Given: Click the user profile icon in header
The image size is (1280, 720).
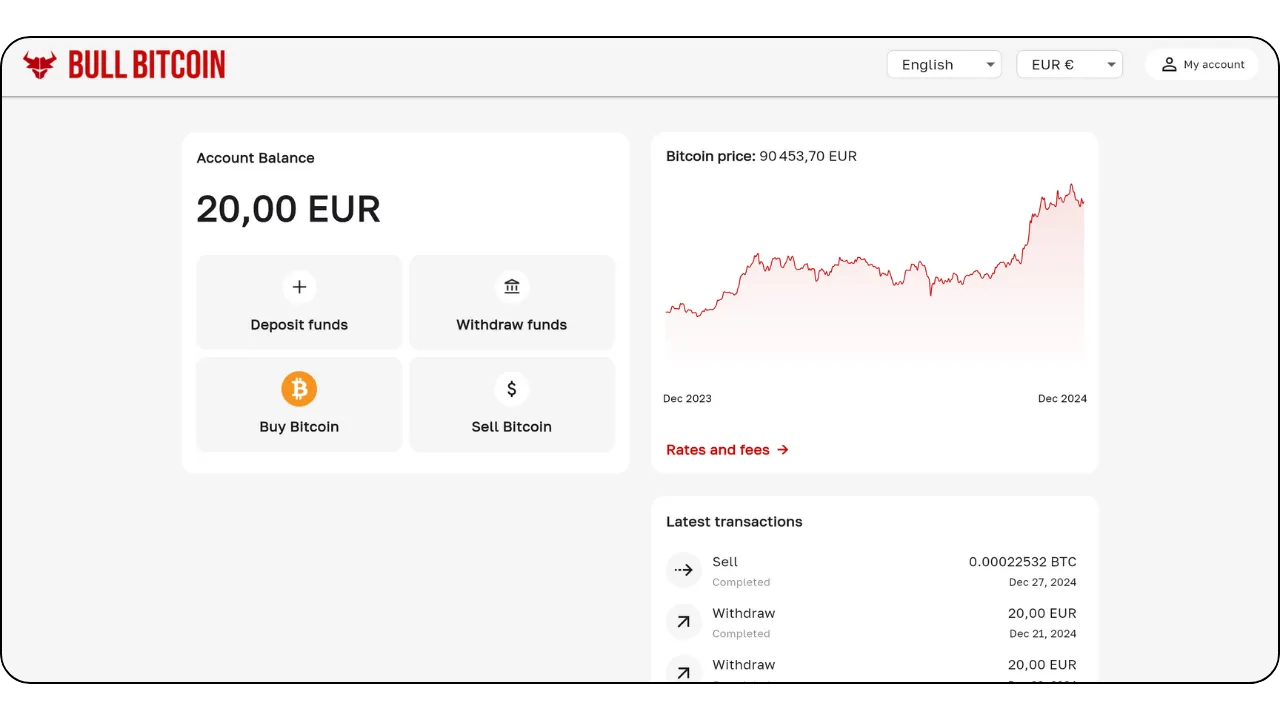Looking at the screenshot, I should click(x=1168, y=65).
